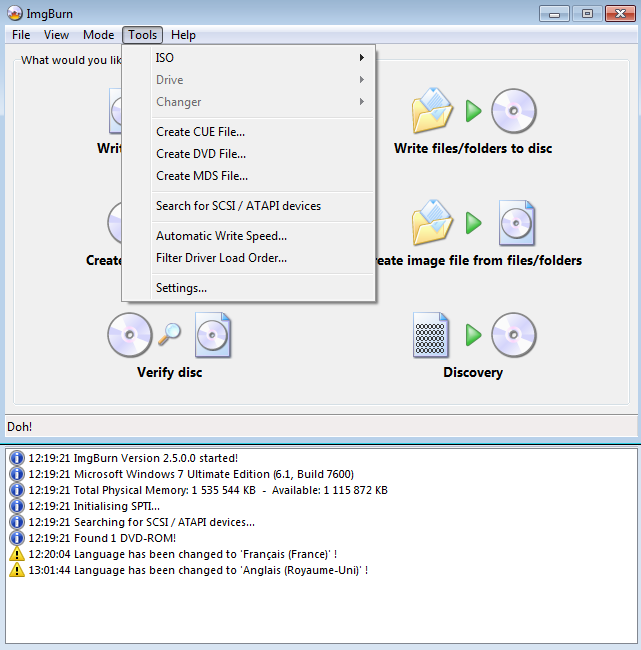Click the Drive submenu arrow
This screenshot has height=650, width=641.
click(362, 80)
